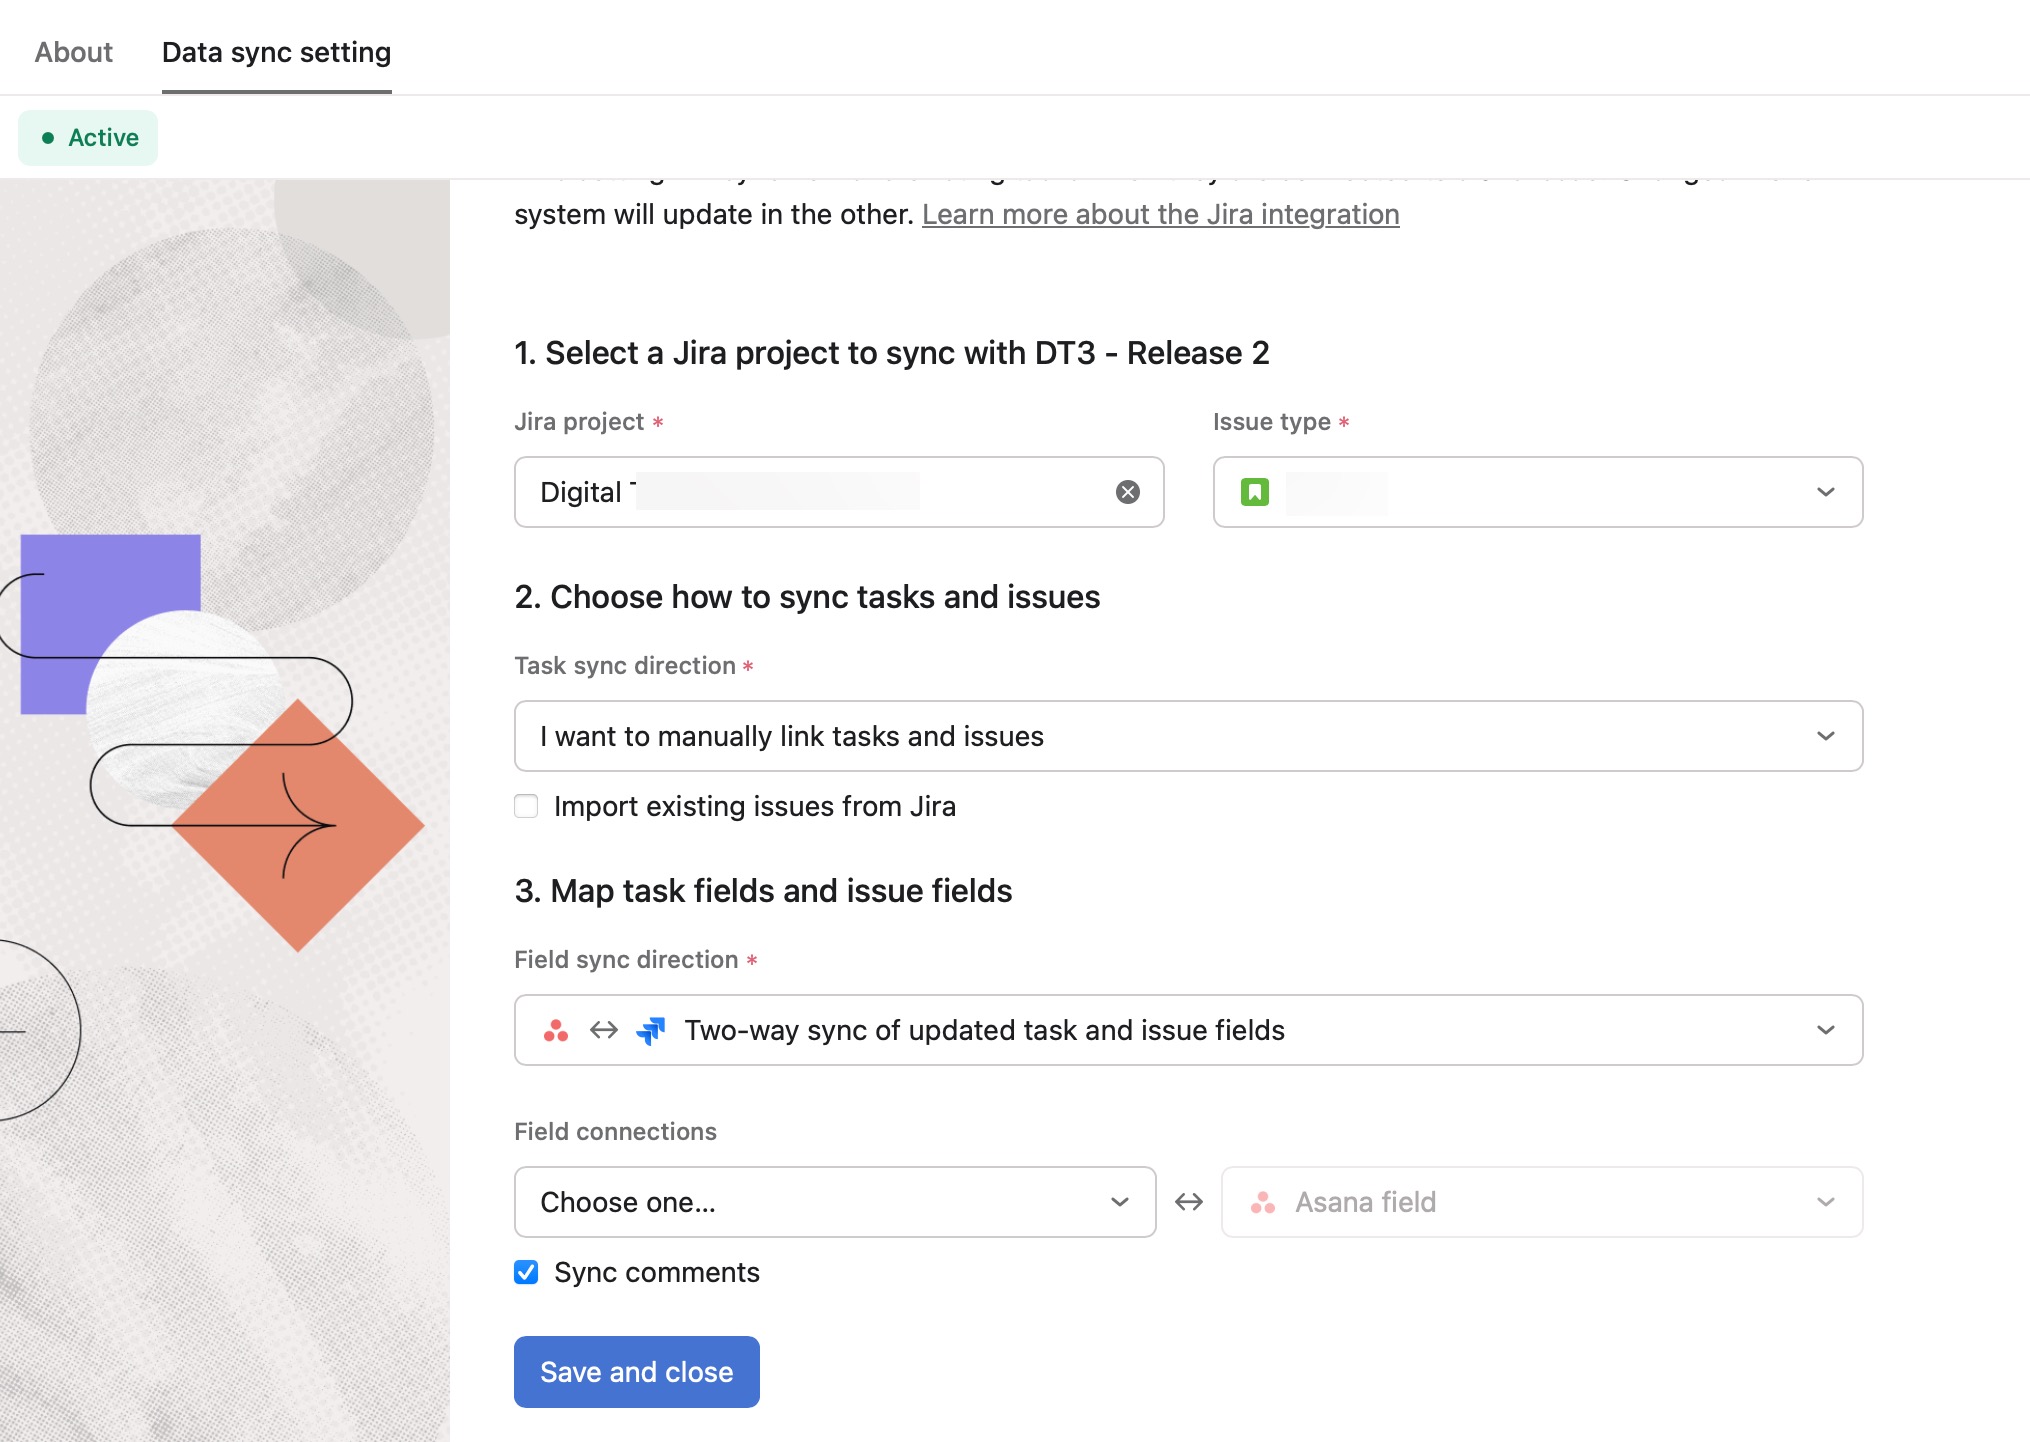Image resolution: width=2030 pixels, height=1442 pixels.
Task: Click the Asana logo in Asana field selector
Action: click(1263, 1202)
